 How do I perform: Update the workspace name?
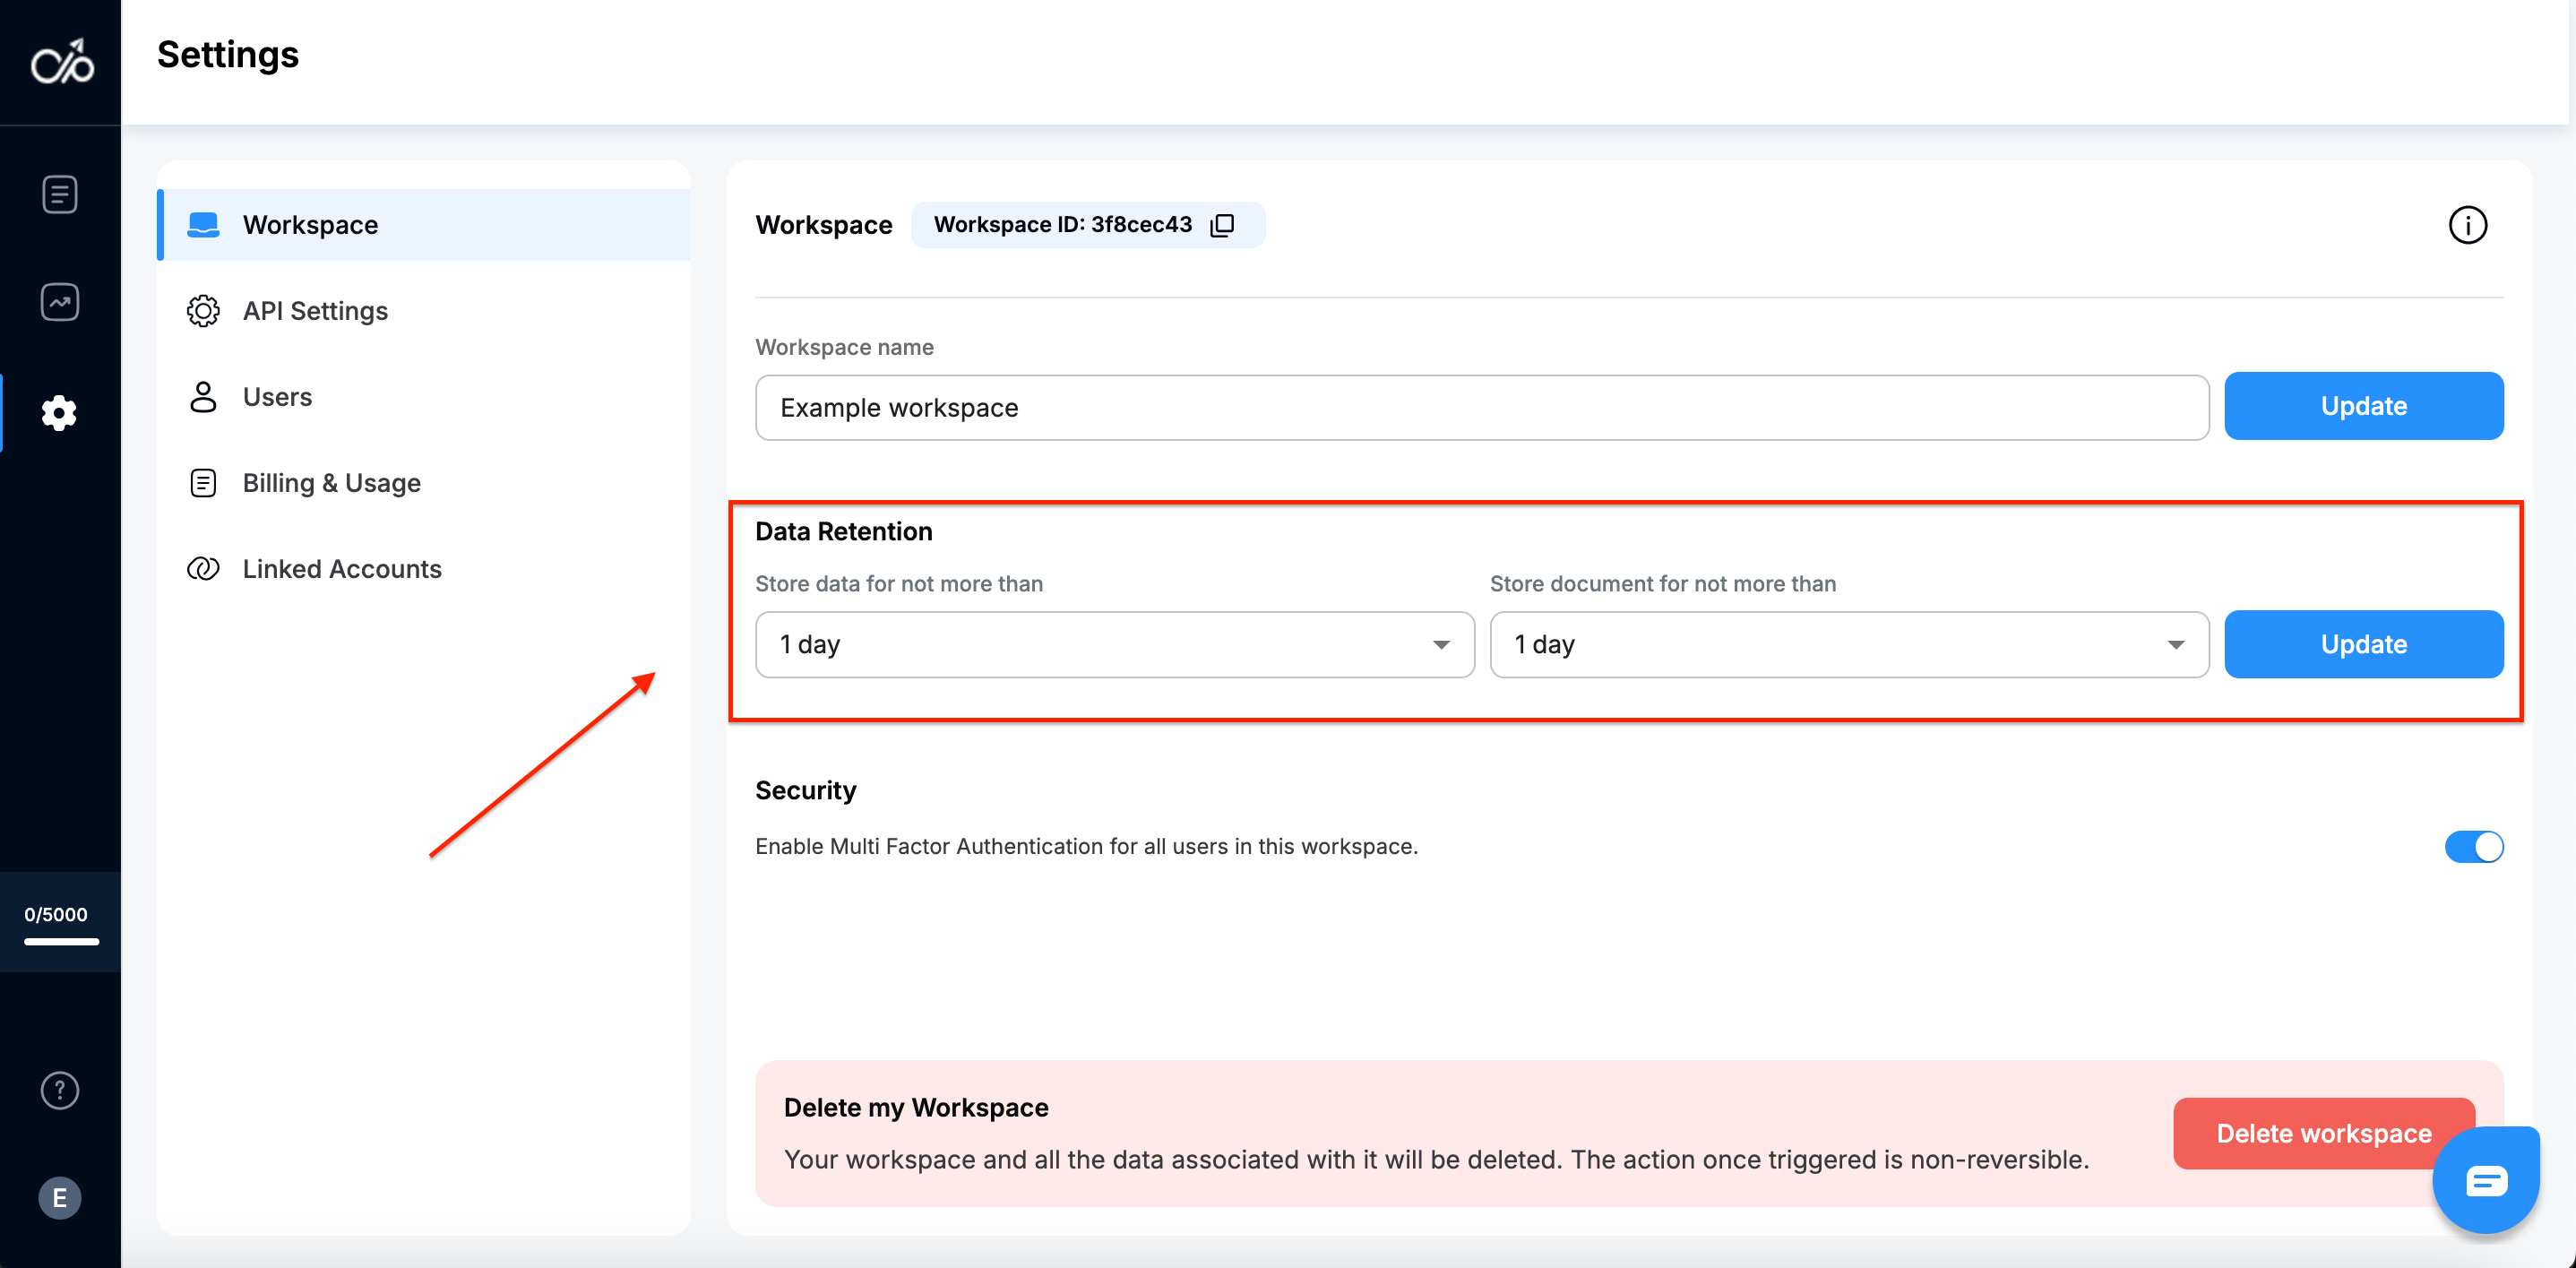tap(2363, 406)
